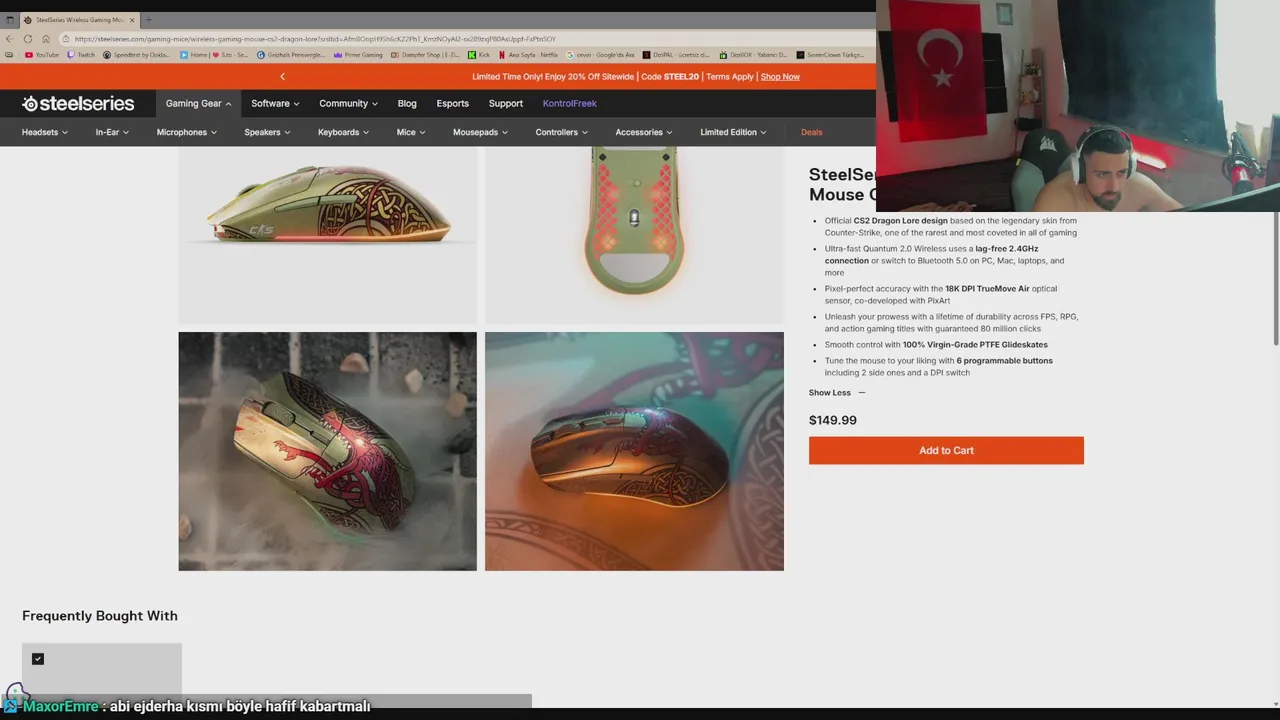View the bottom-of-mouse image
The width and height of the screenshot is (1280, 720).
pos(634,235)
